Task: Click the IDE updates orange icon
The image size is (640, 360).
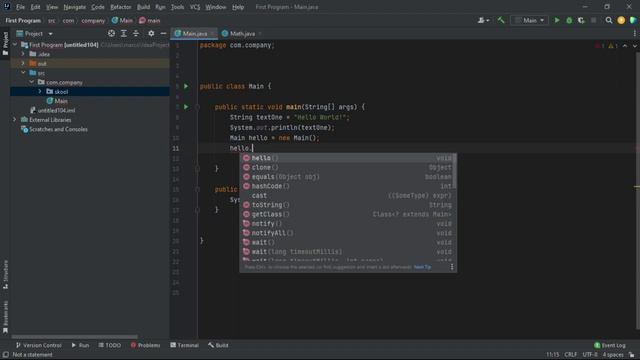Action: coord(621,20)
